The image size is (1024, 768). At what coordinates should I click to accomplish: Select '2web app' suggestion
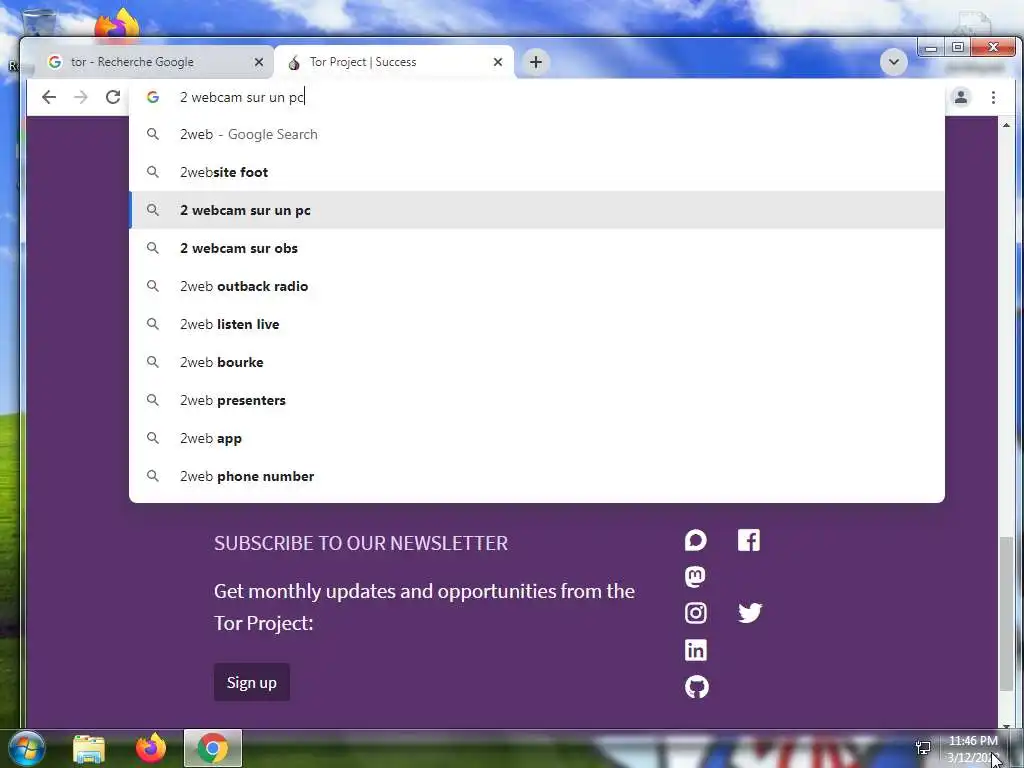[537, 438]
